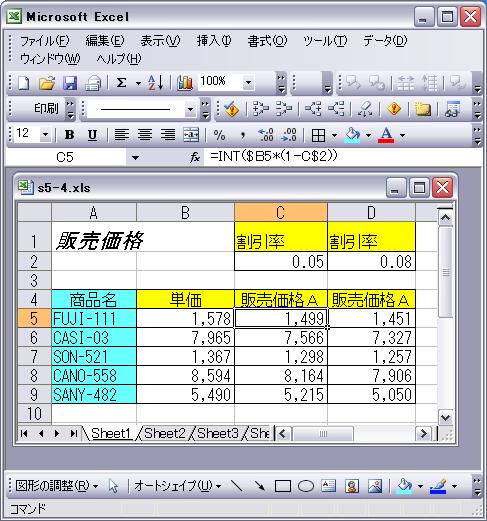
Task: Toggle Align Right
Action: pos(168,135)
